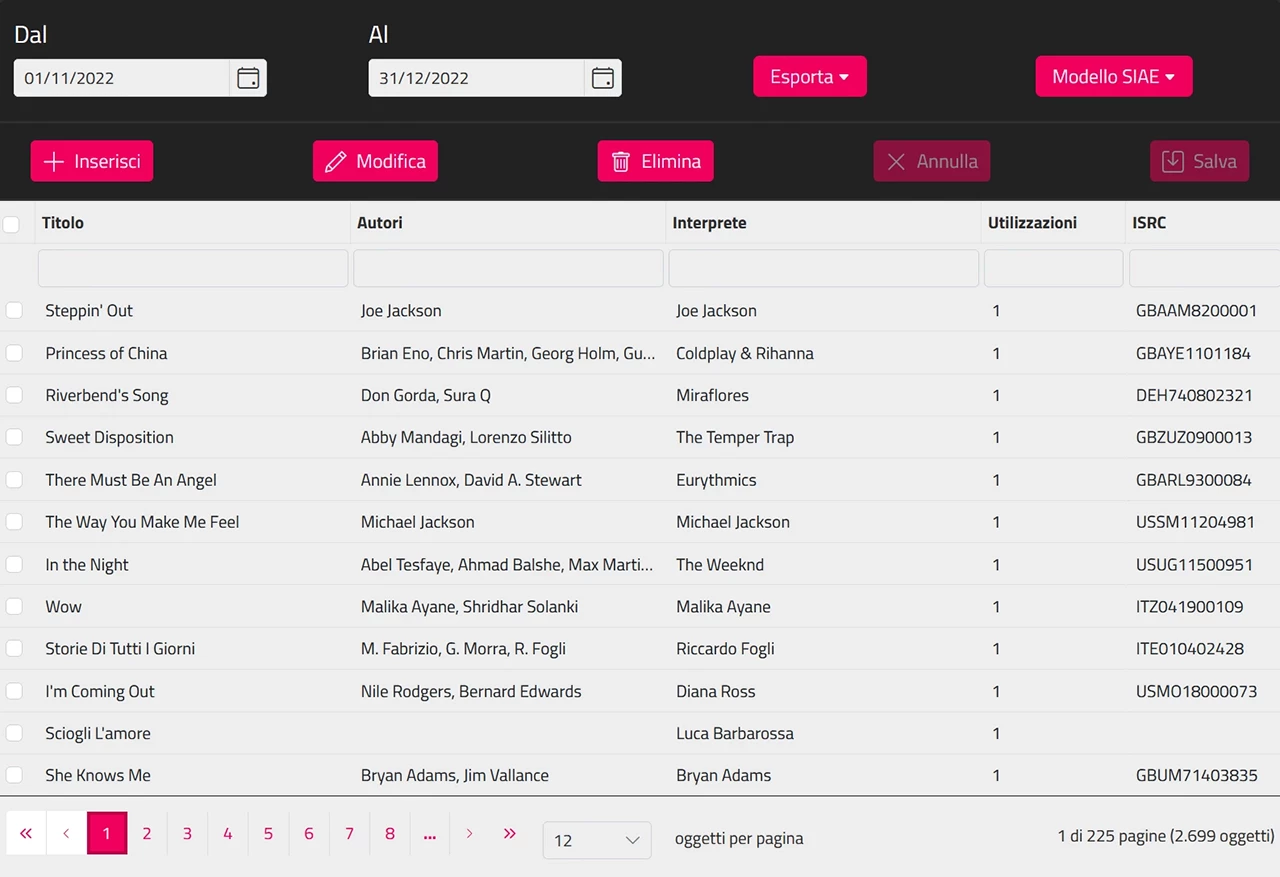Click the interpreter 'Eurythmics'

point(716,480)
